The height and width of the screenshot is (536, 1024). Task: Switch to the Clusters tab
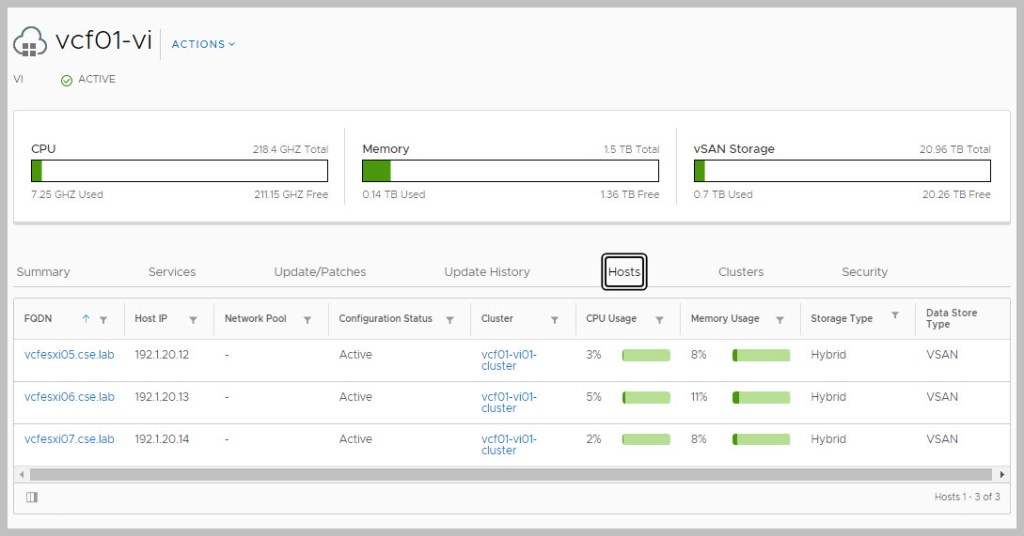click(740, 272)
